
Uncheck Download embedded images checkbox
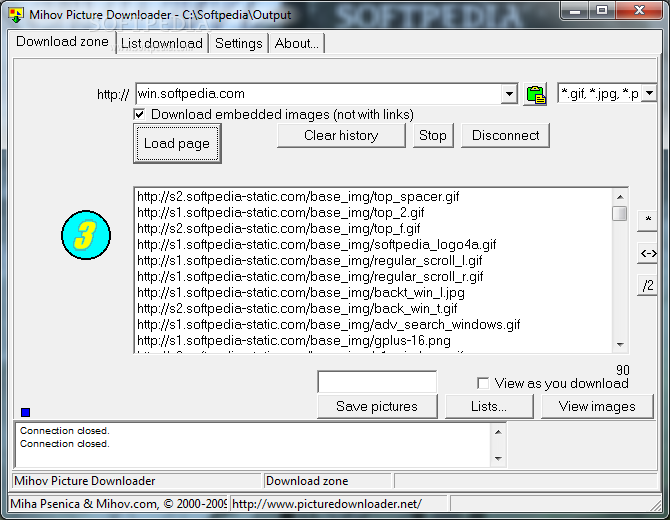(x=139, y=114)
